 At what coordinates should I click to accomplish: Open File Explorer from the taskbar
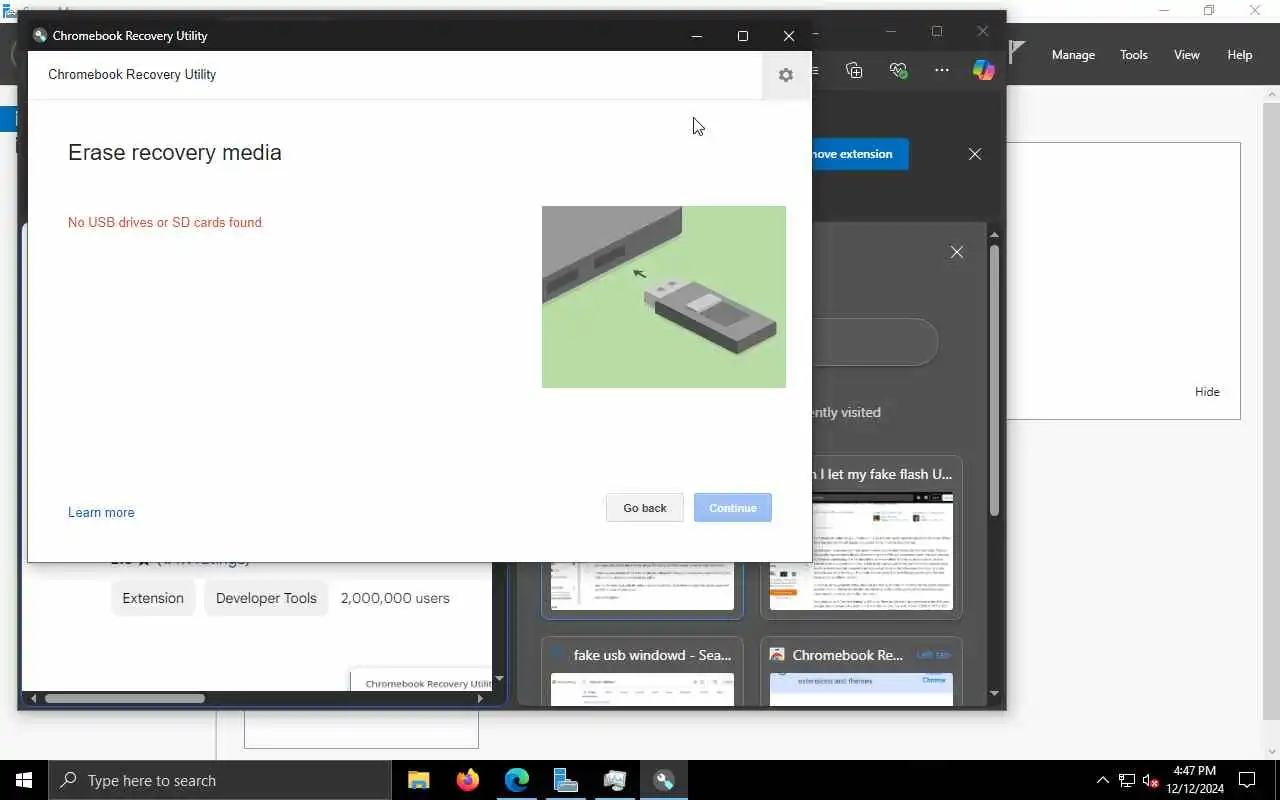418,780
